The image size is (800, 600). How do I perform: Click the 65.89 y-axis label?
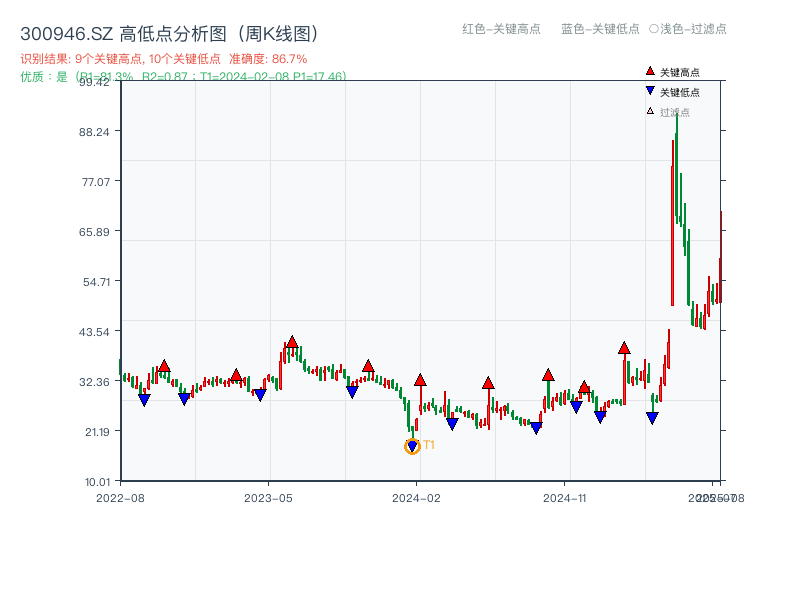pos(94,232)
